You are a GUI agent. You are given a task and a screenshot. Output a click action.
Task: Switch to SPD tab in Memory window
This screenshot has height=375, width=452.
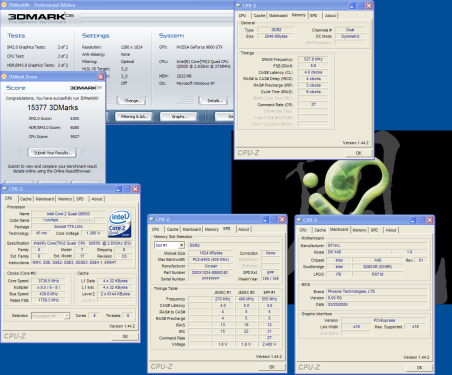coord(314,15)
